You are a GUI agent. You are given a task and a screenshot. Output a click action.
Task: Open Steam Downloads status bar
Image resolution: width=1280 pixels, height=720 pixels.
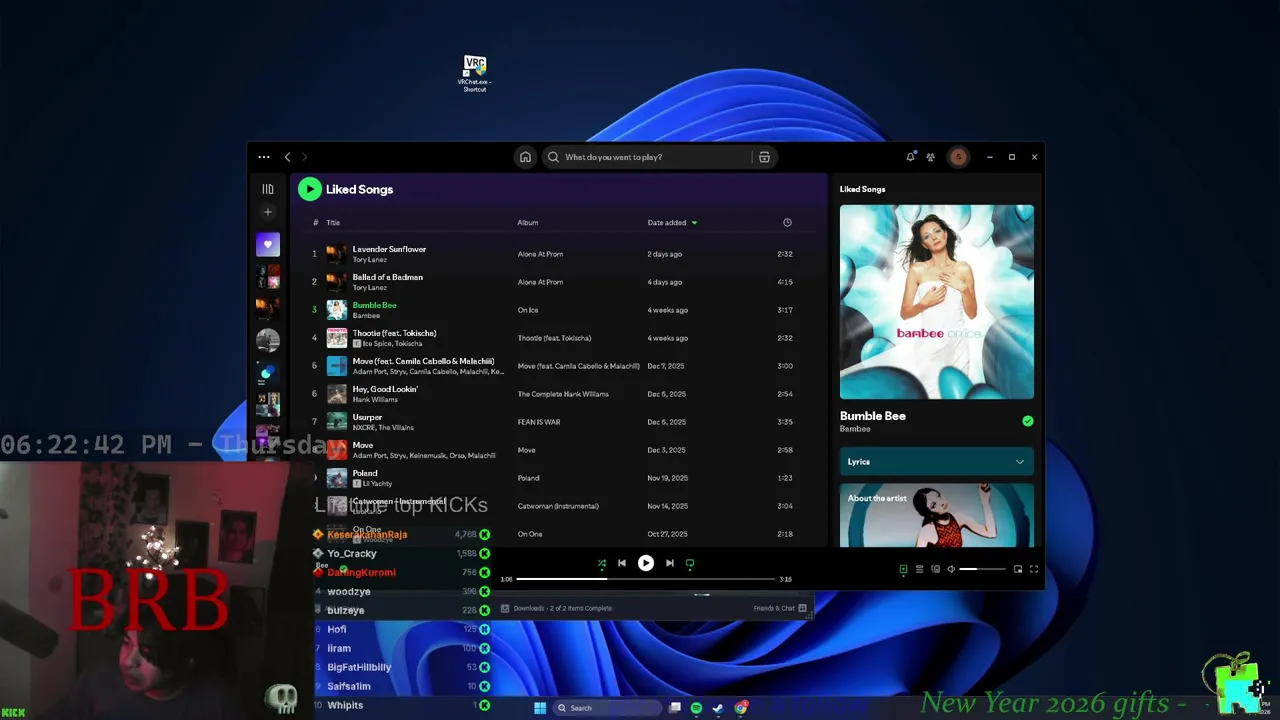tap(557, 608)
